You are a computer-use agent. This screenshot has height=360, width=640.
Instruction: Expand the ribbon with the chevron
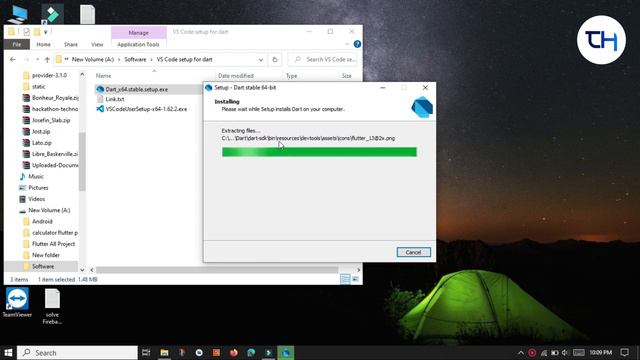(347, 44)
